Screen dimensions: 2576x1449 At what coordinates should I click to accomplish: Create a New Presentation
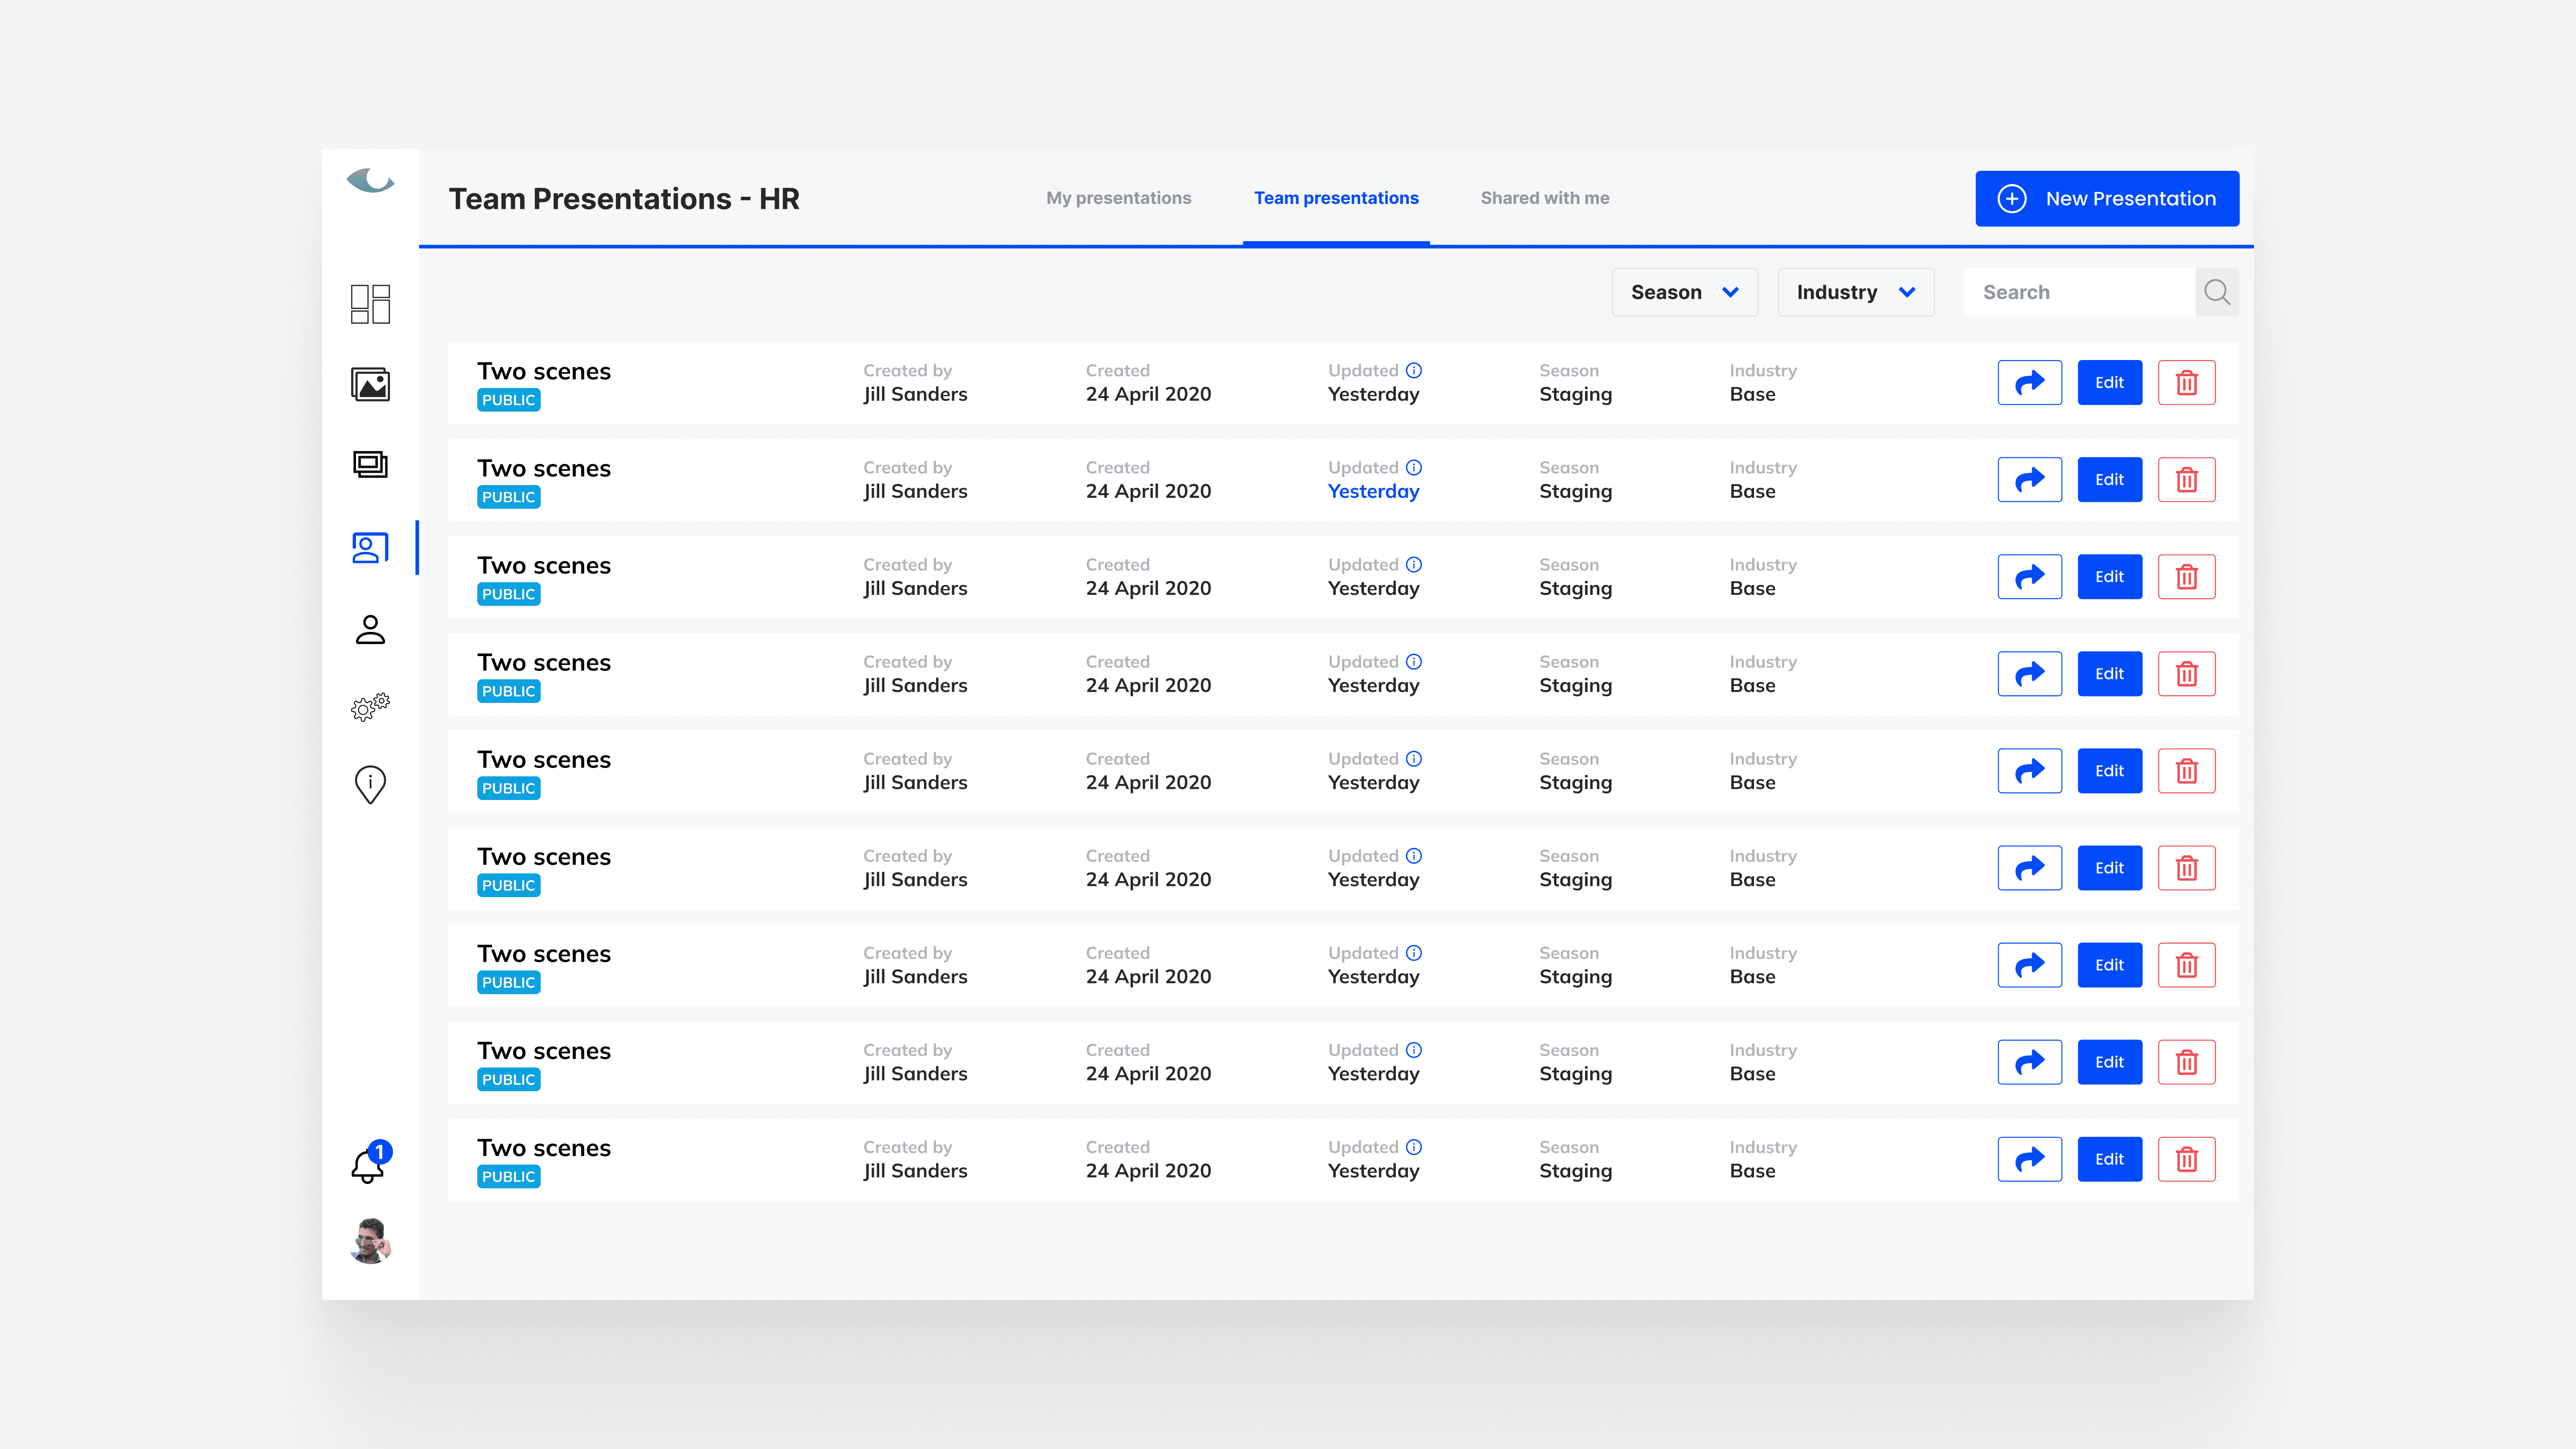point(2107,198)
